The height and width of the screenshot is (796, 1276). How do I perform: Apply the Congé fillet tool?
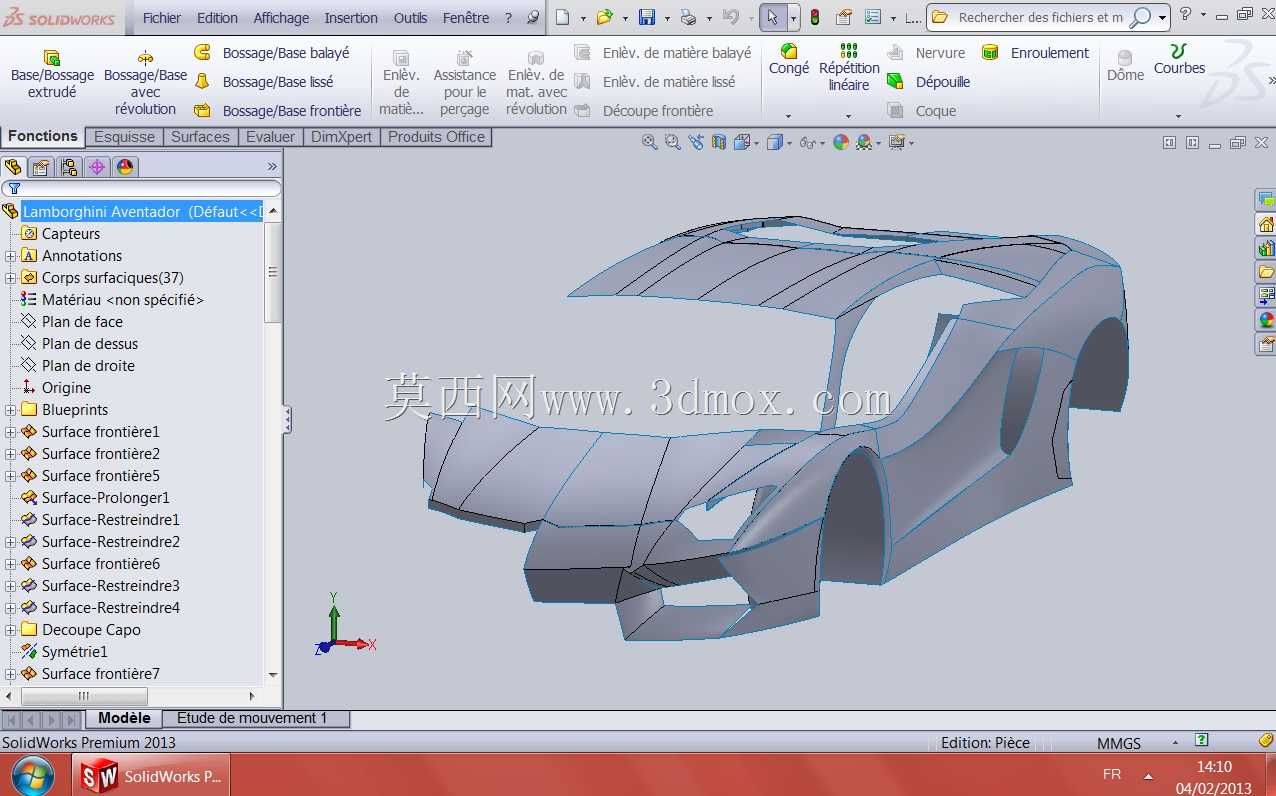click(789, 60)
